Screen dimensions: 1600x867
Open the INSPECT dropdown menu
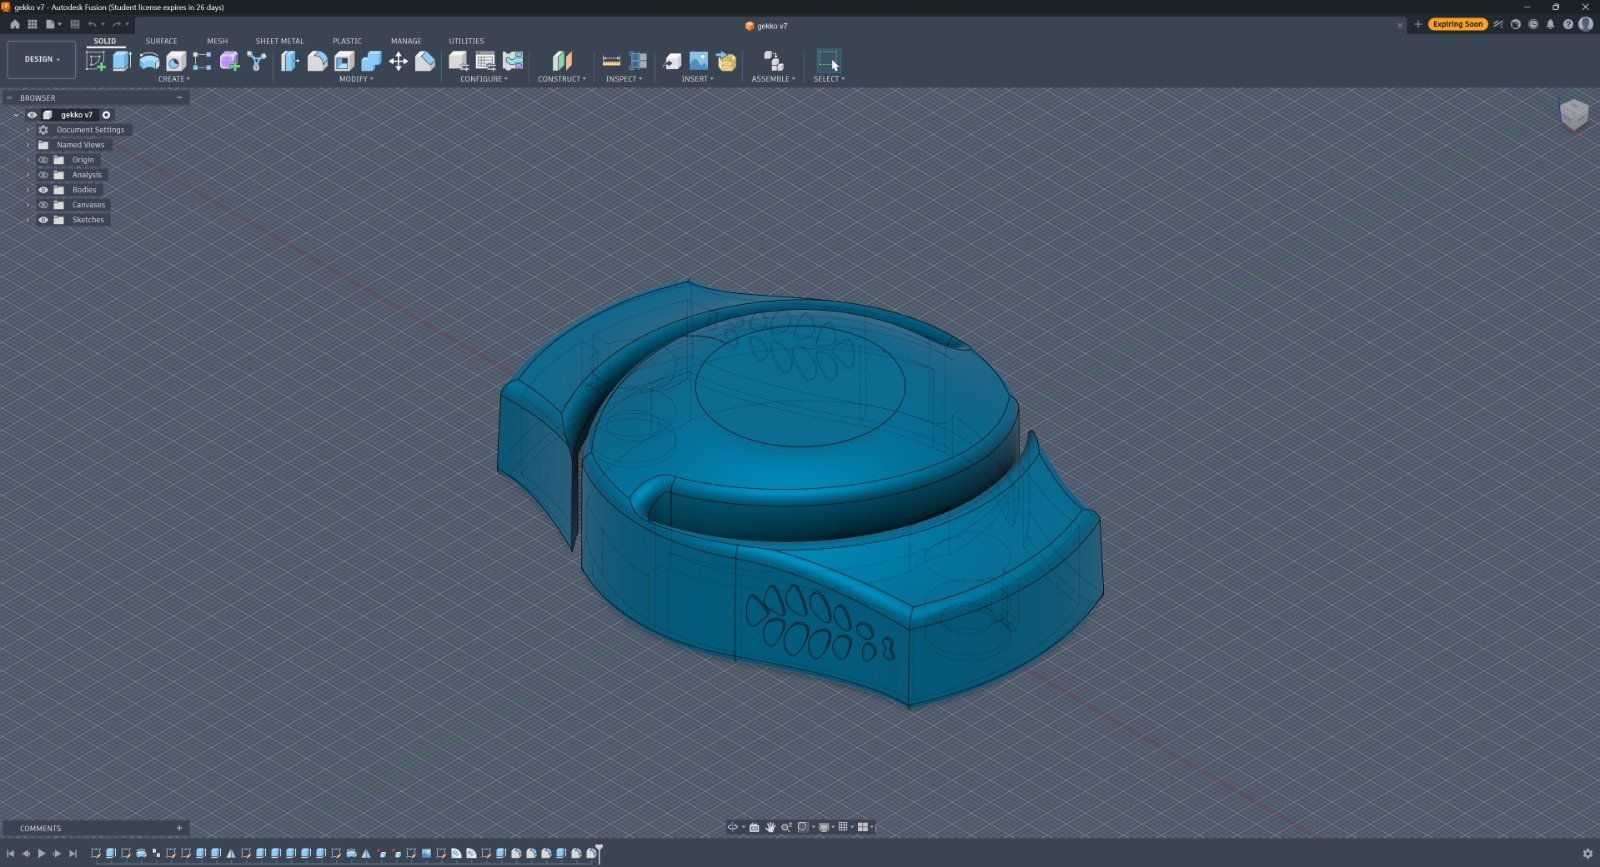click(x=624, y=79)
